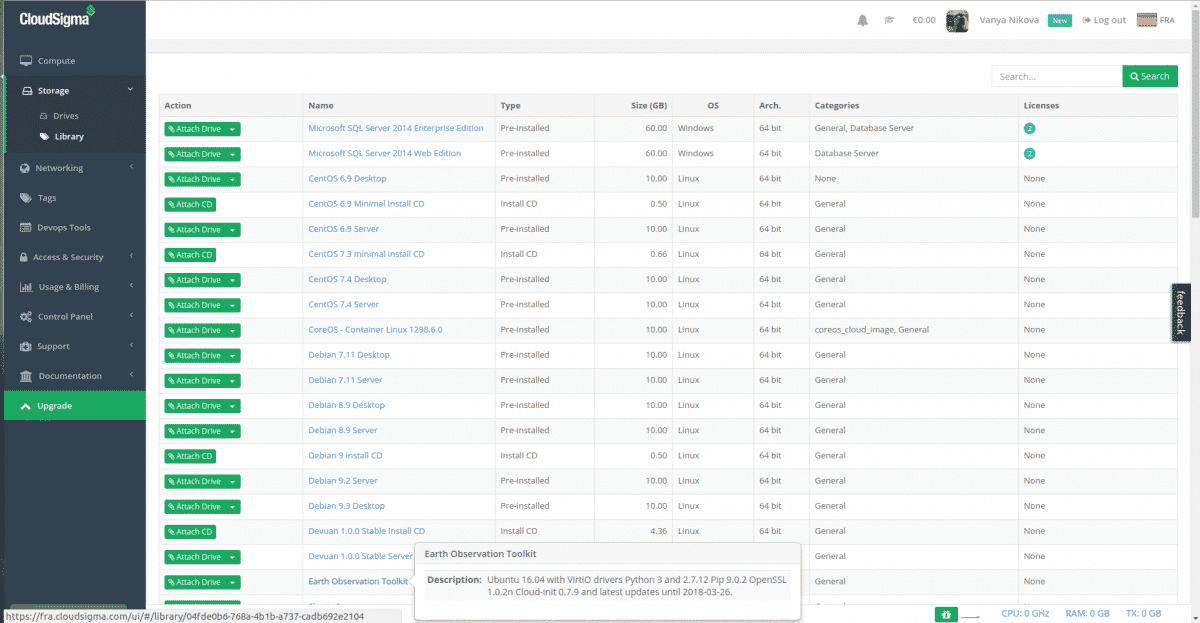Screen dimensions: 1200x623
Task: Click the gift icon in the status bar
Action: [x=946, y=615]
